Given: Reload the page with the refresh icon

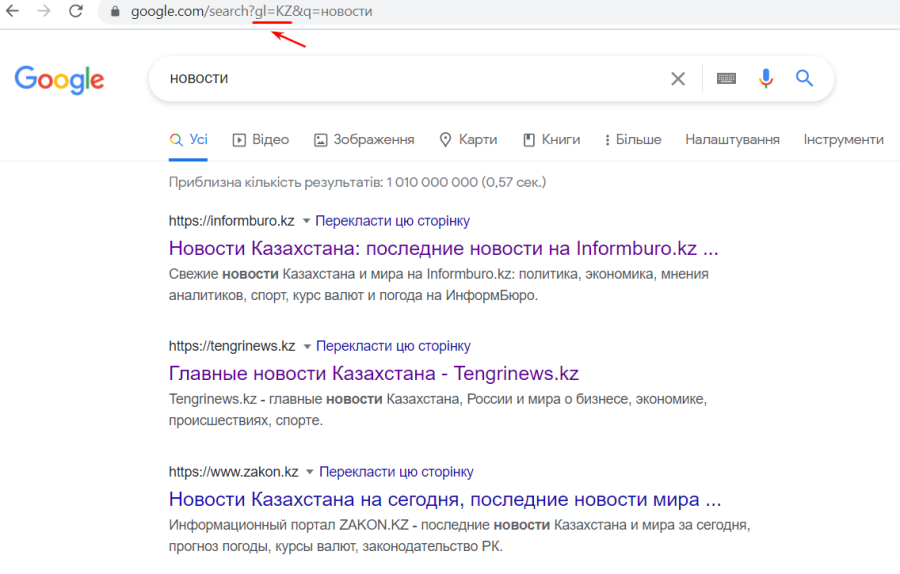Looking at the screenshot, I should click(76, 11).
